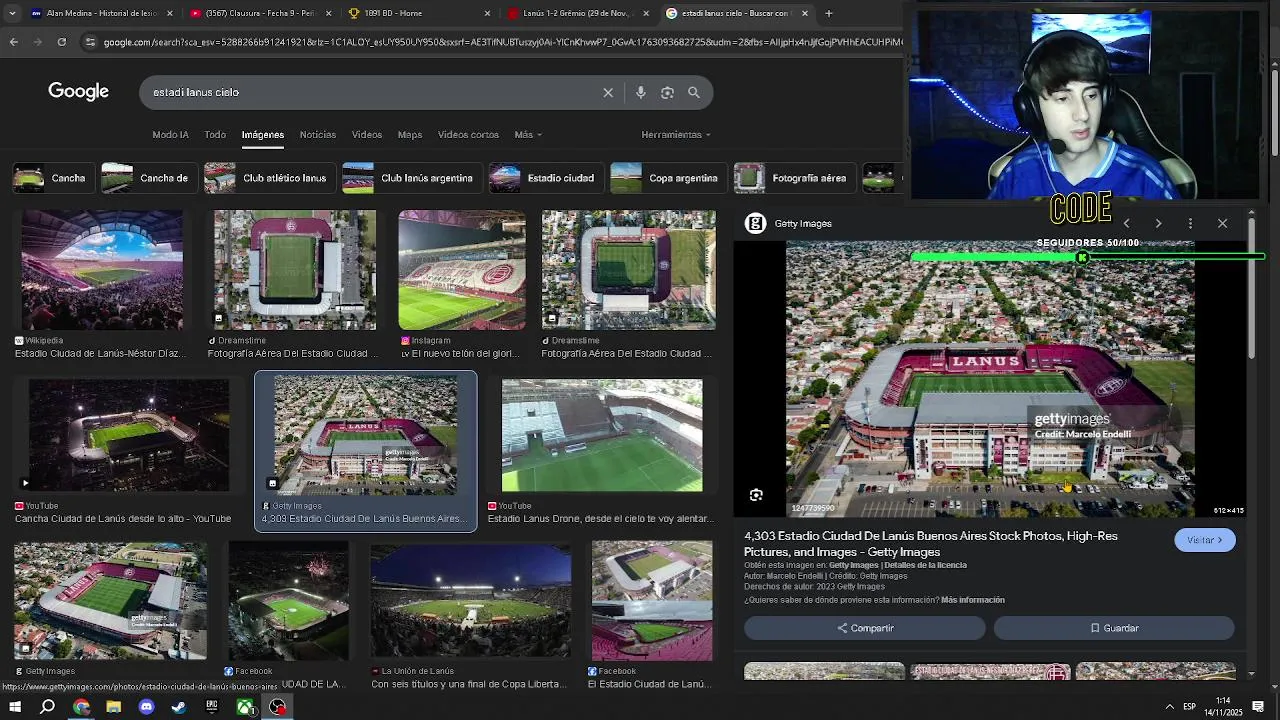This screenshot has width=1280, height=720.
Task: Expand the Más search filter dropdown
Action: coord(528,134)
